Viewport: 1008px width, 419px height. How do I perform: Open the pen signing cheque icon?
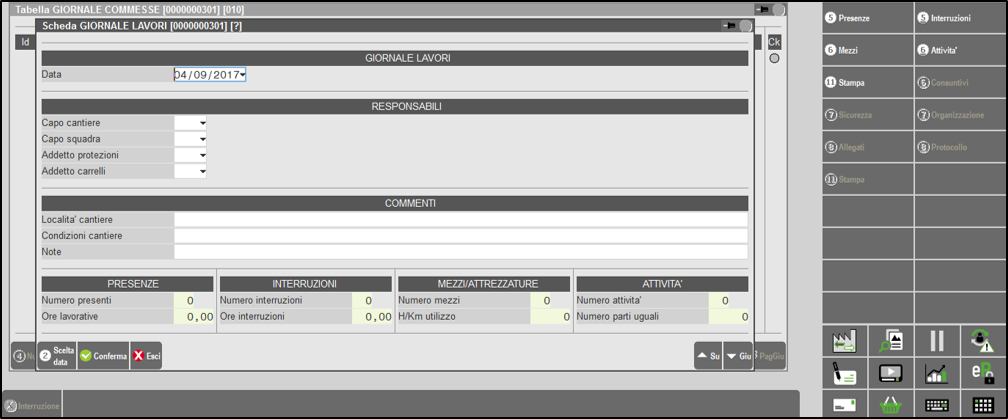(x=845, y=373)
